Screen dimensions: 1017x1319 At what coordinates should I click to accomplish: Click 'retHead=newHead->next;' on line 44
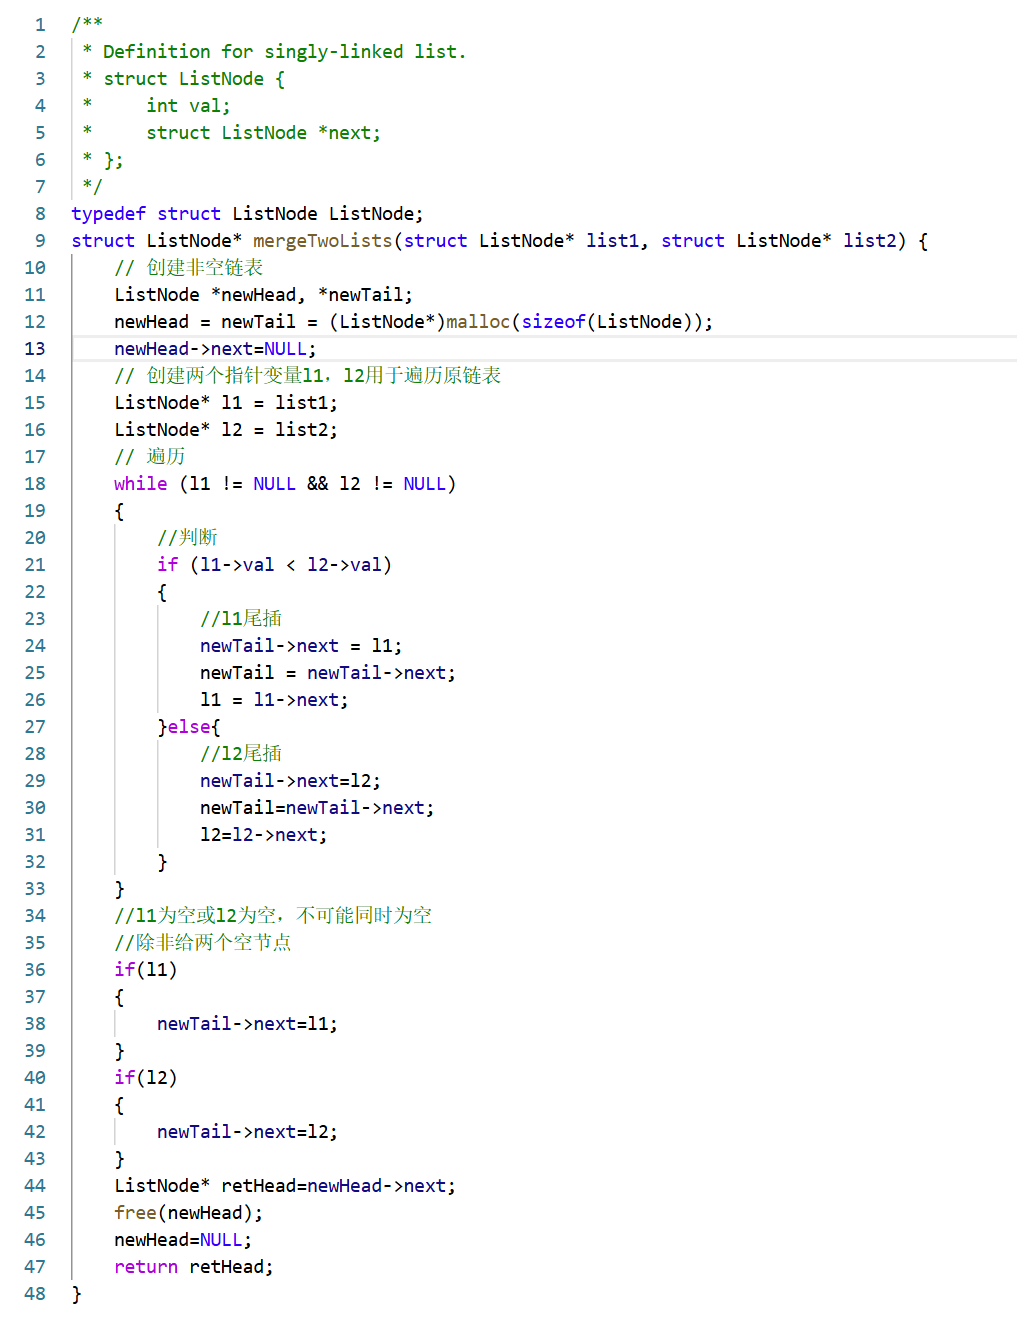point(338,1185)
